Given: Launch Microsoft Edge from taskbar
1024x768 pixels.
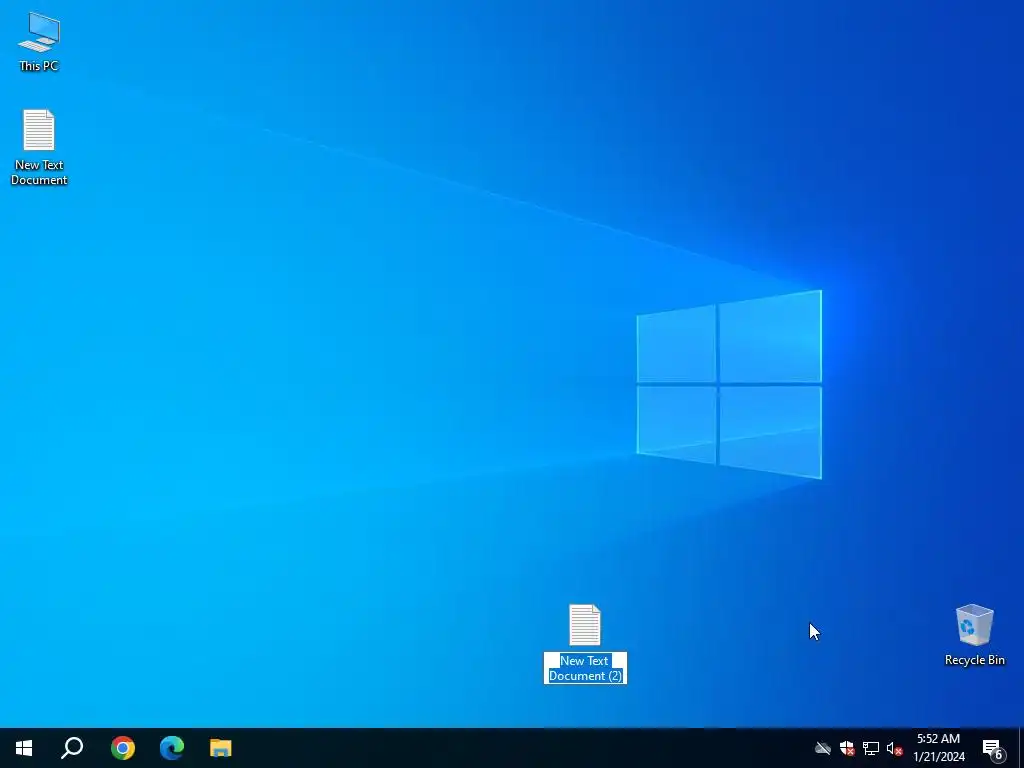Looking at the screenshot, I should pyautogui.click(x=172, y=748).
